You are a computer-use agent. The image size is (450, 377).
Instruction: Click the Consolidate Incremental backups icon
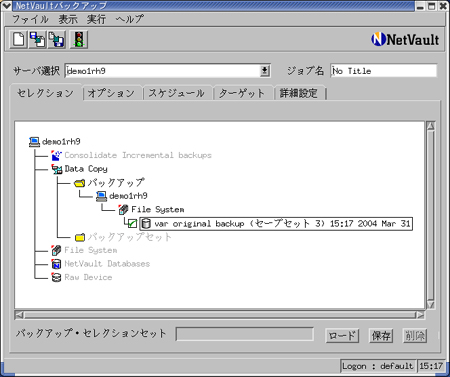click(x=56, y=155)
